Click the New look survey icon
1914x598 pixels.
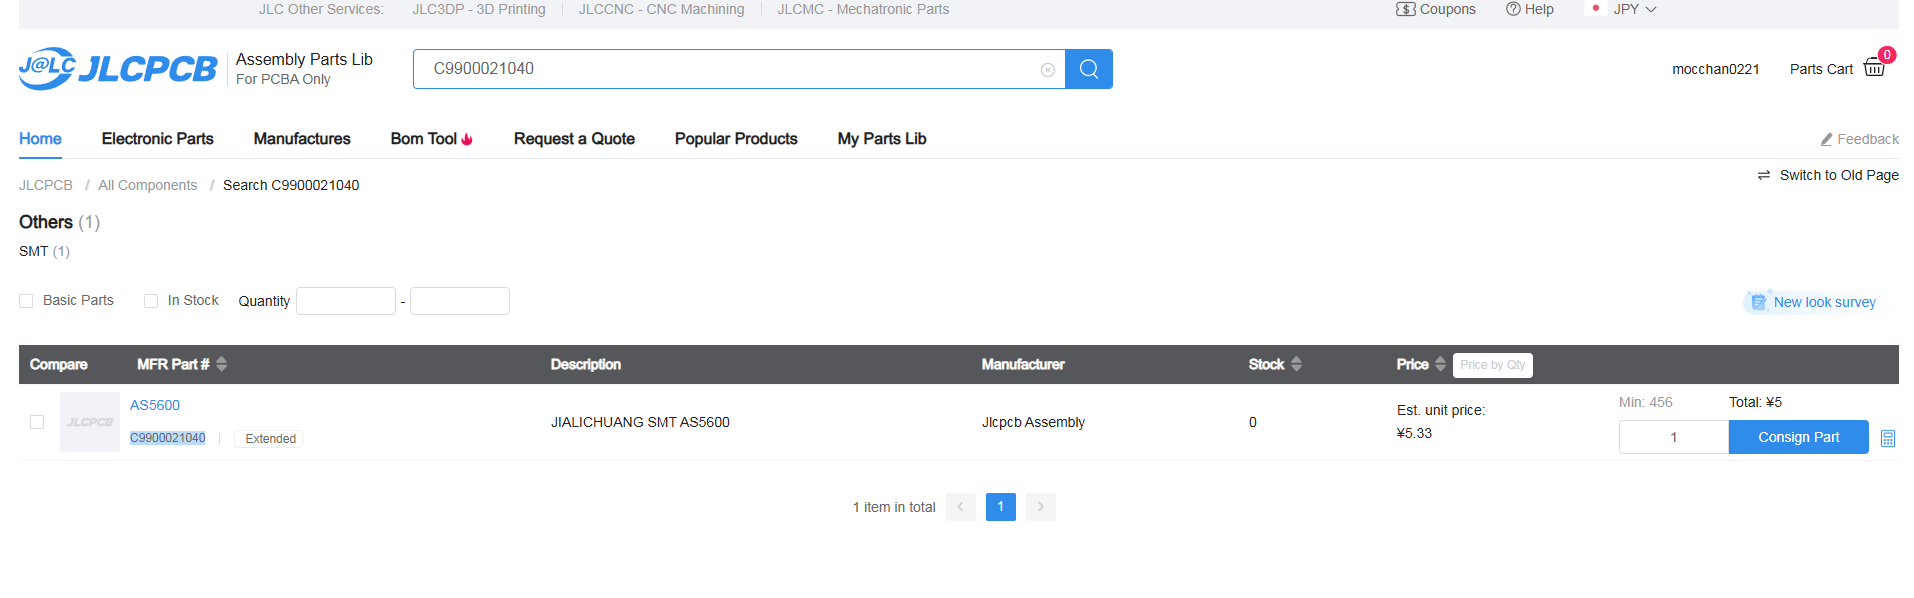tap(1758, 302)
